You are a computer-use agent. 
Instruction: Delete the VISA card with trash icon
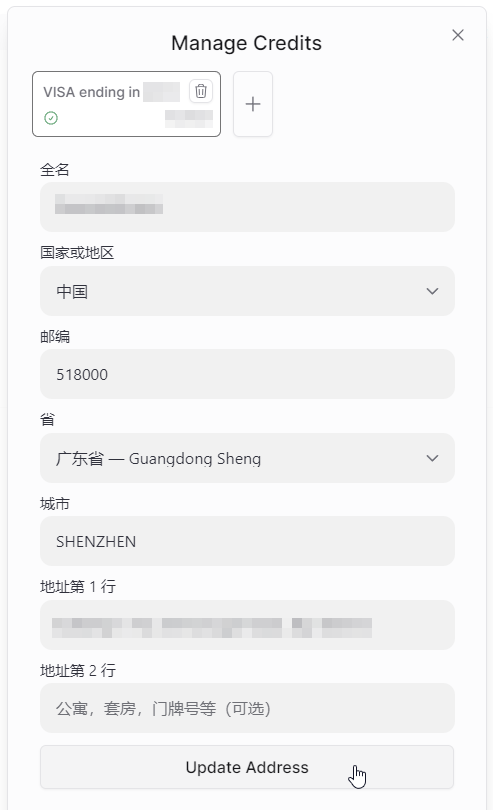[201, 91]
